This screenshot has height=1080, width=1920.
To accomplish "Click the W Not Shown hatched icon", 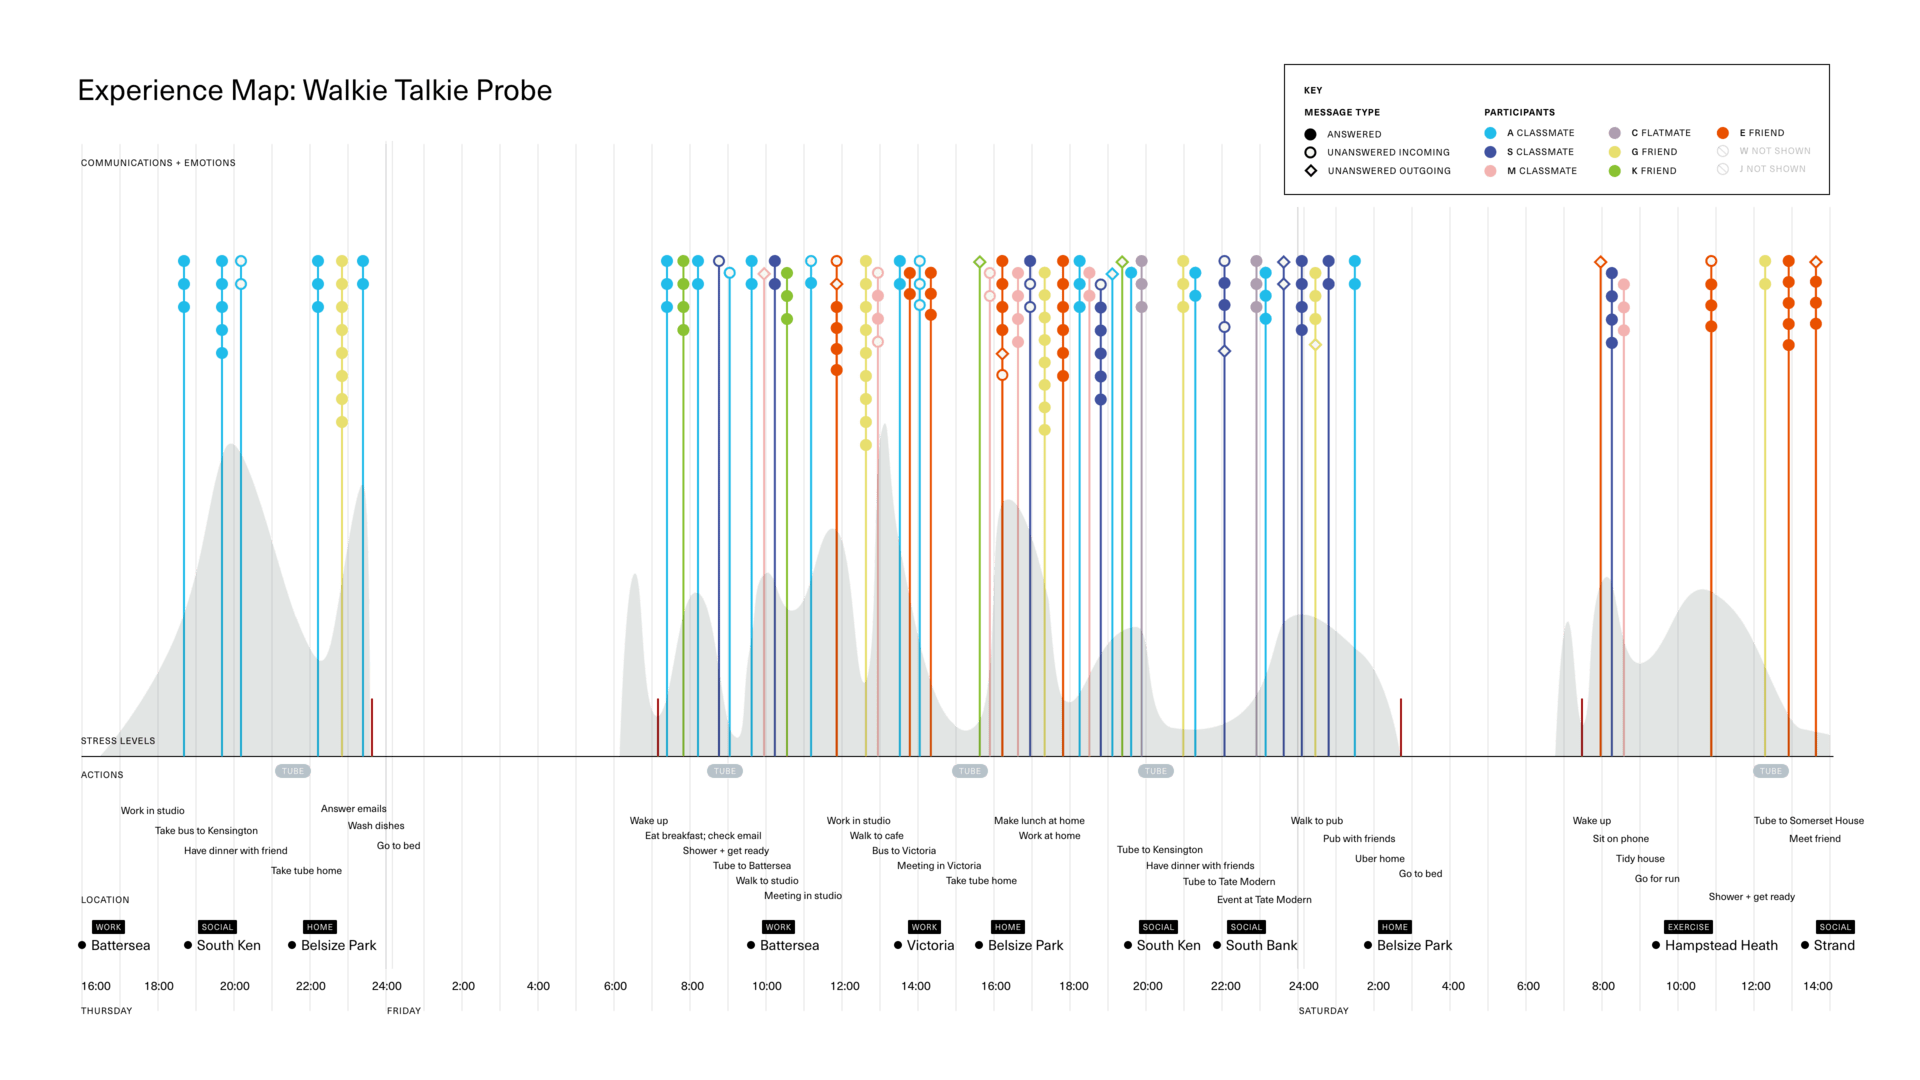I will 1722,151.
